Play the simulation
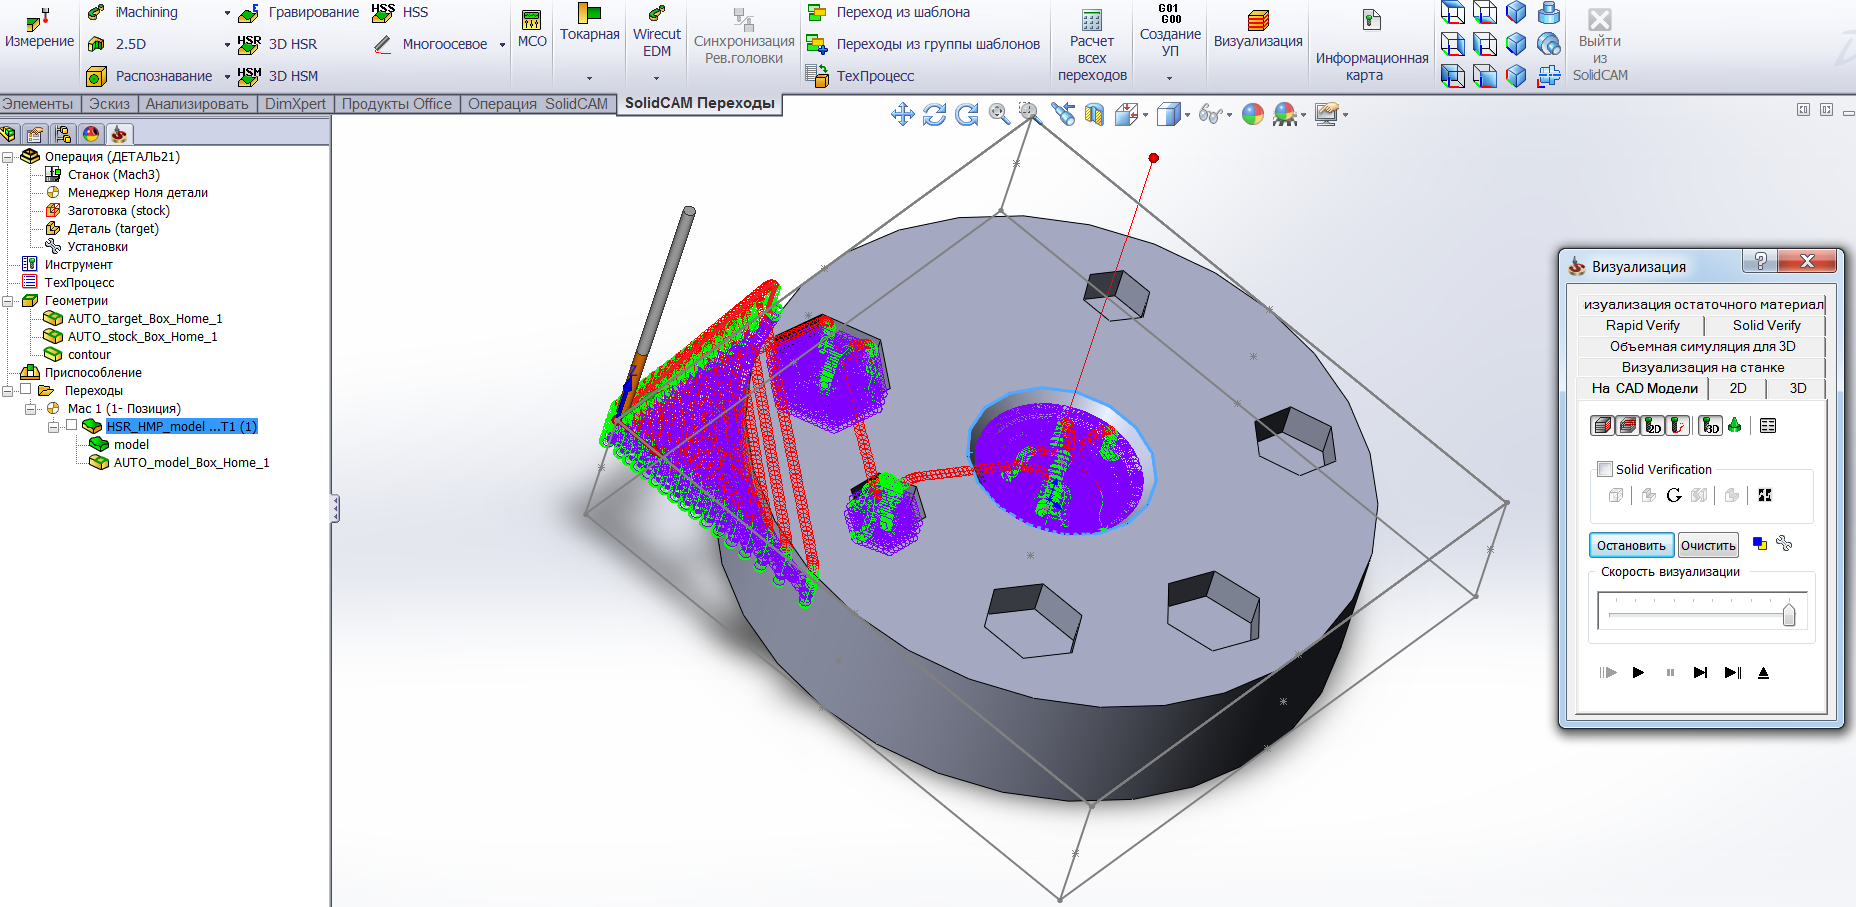Screen dimensions: 1856x907 (1638, 673)
